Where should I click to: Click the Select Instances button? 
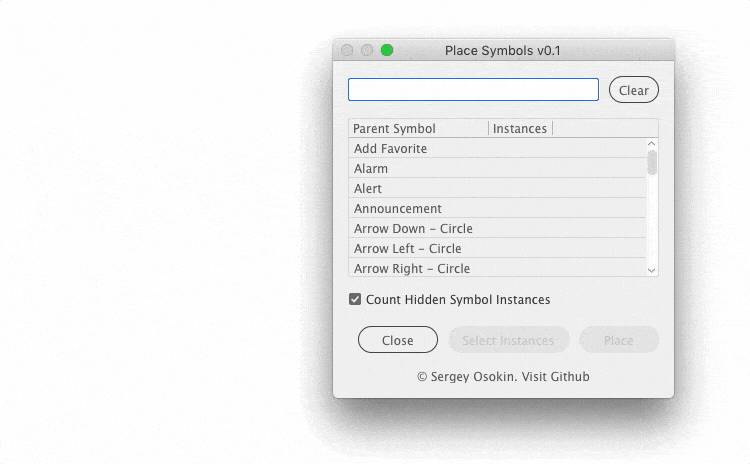pos(509,340)
